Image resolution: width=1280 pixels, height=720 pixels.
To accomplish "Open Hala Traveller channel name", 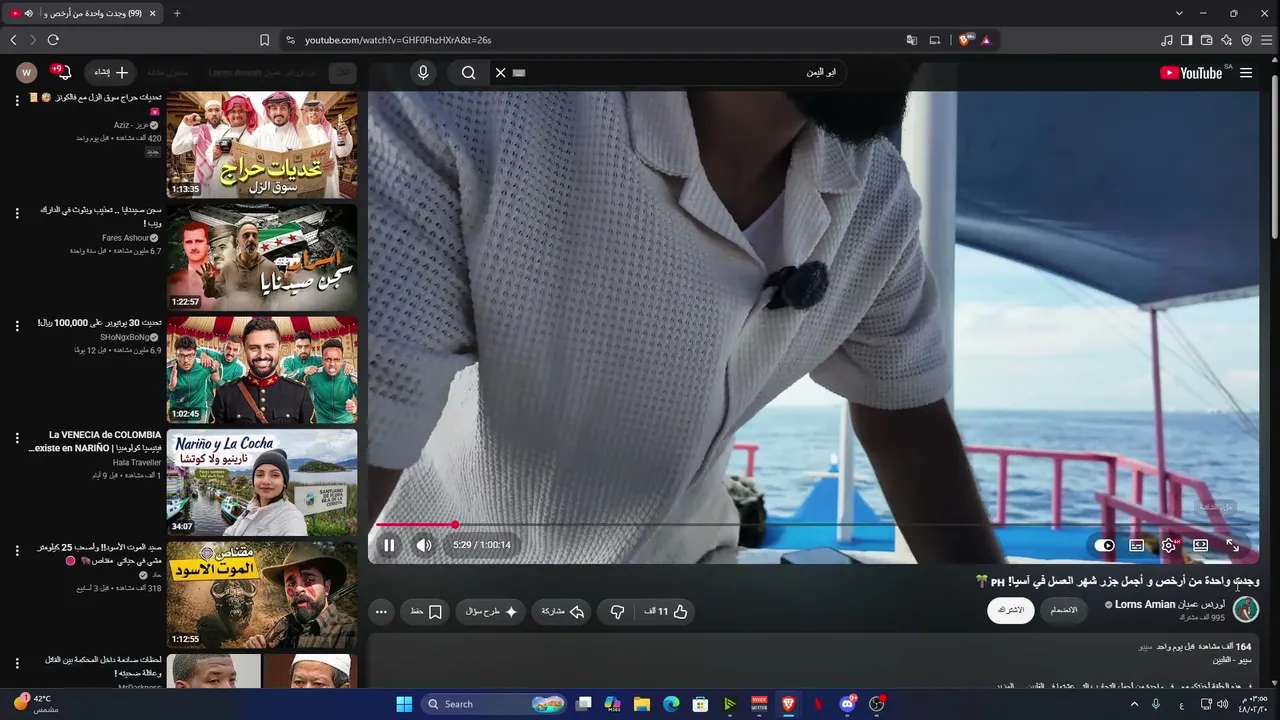I will point(137,463).
